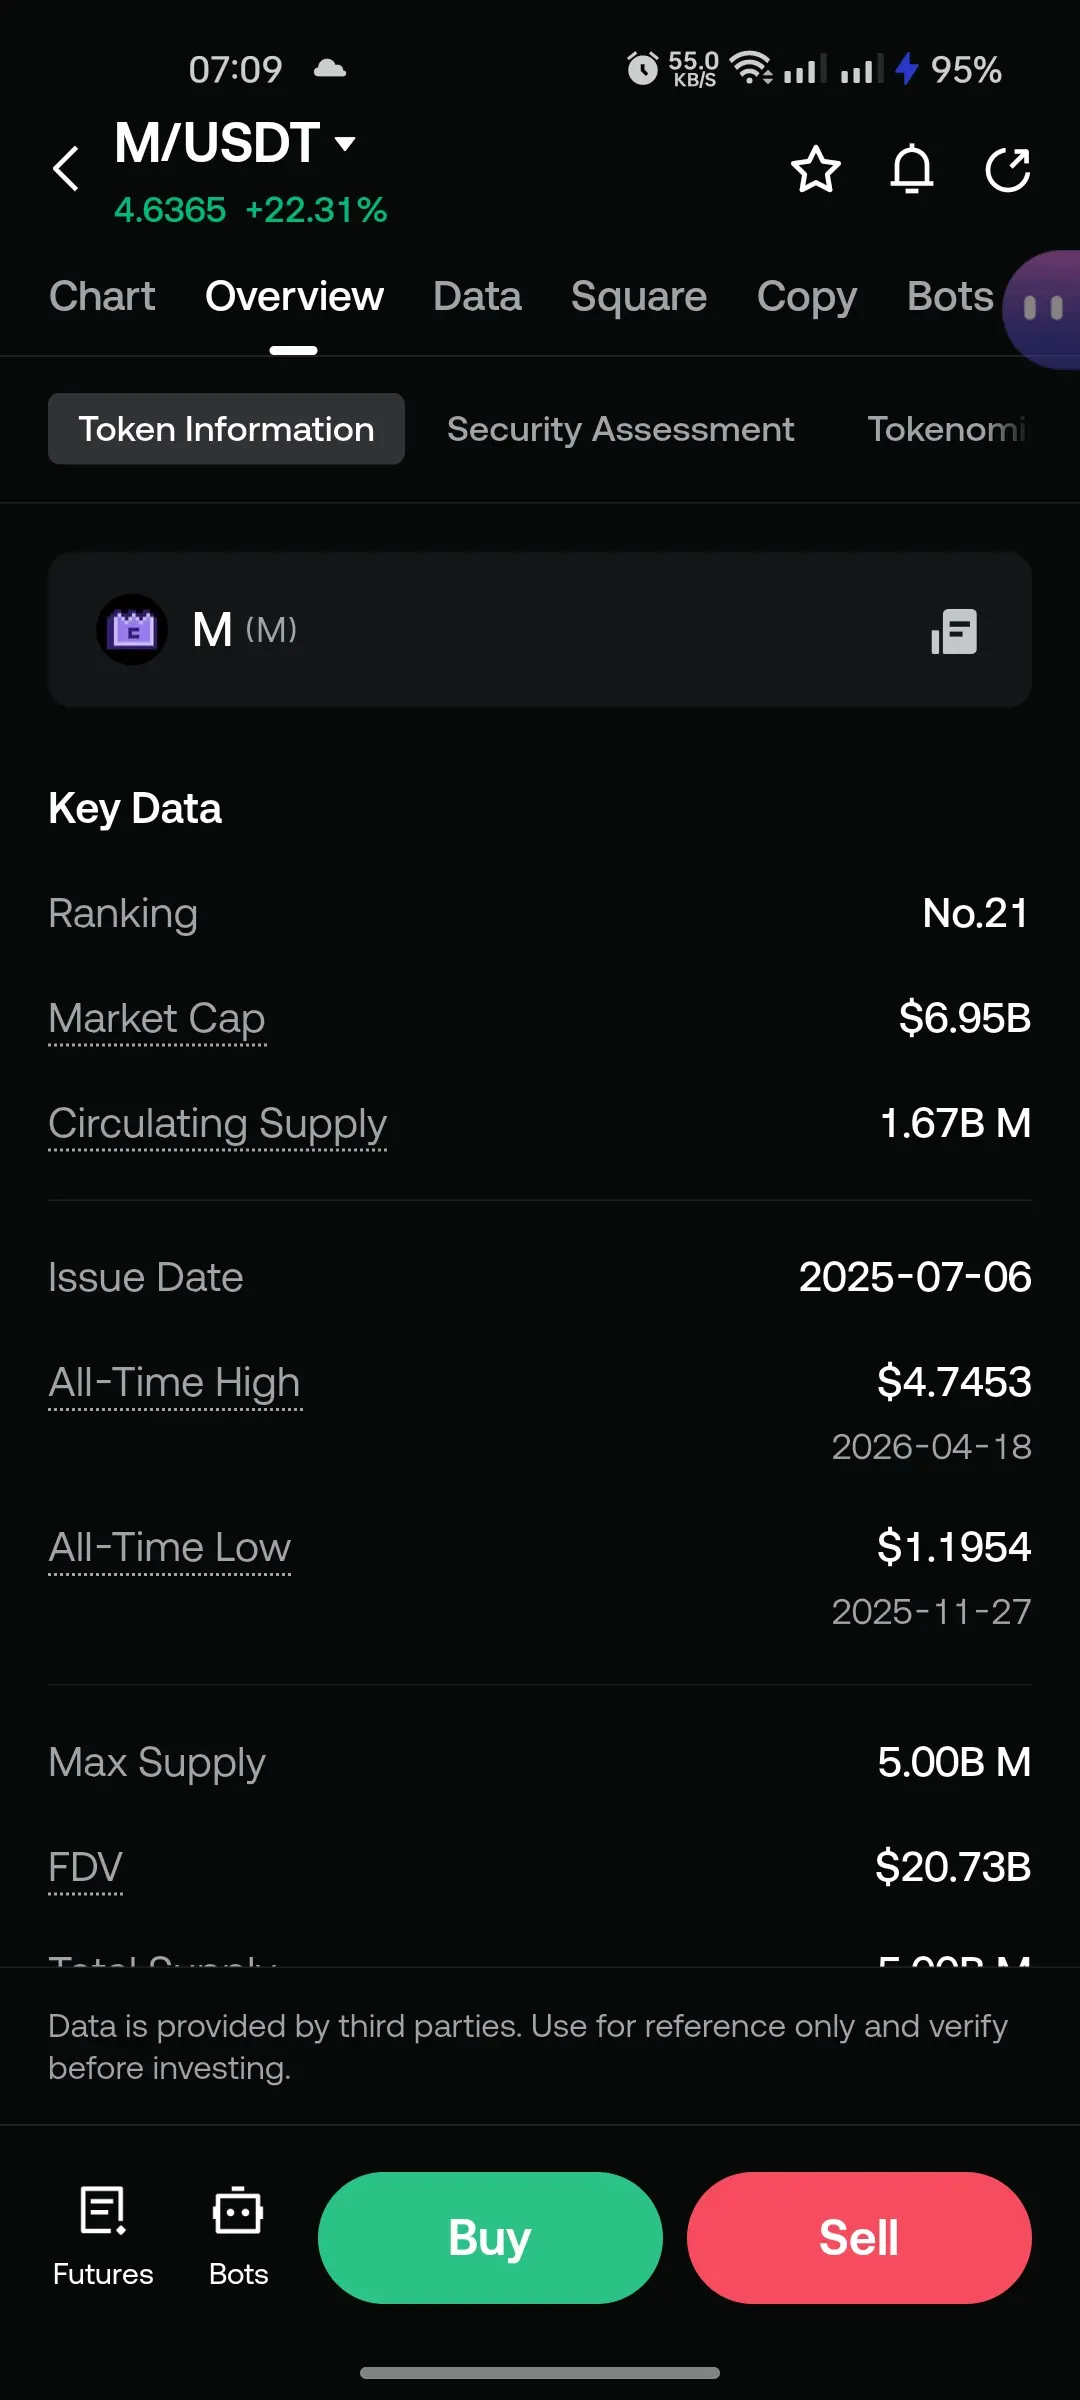
Task: Tap the All-Time High label
Action: coord(174,1382)
